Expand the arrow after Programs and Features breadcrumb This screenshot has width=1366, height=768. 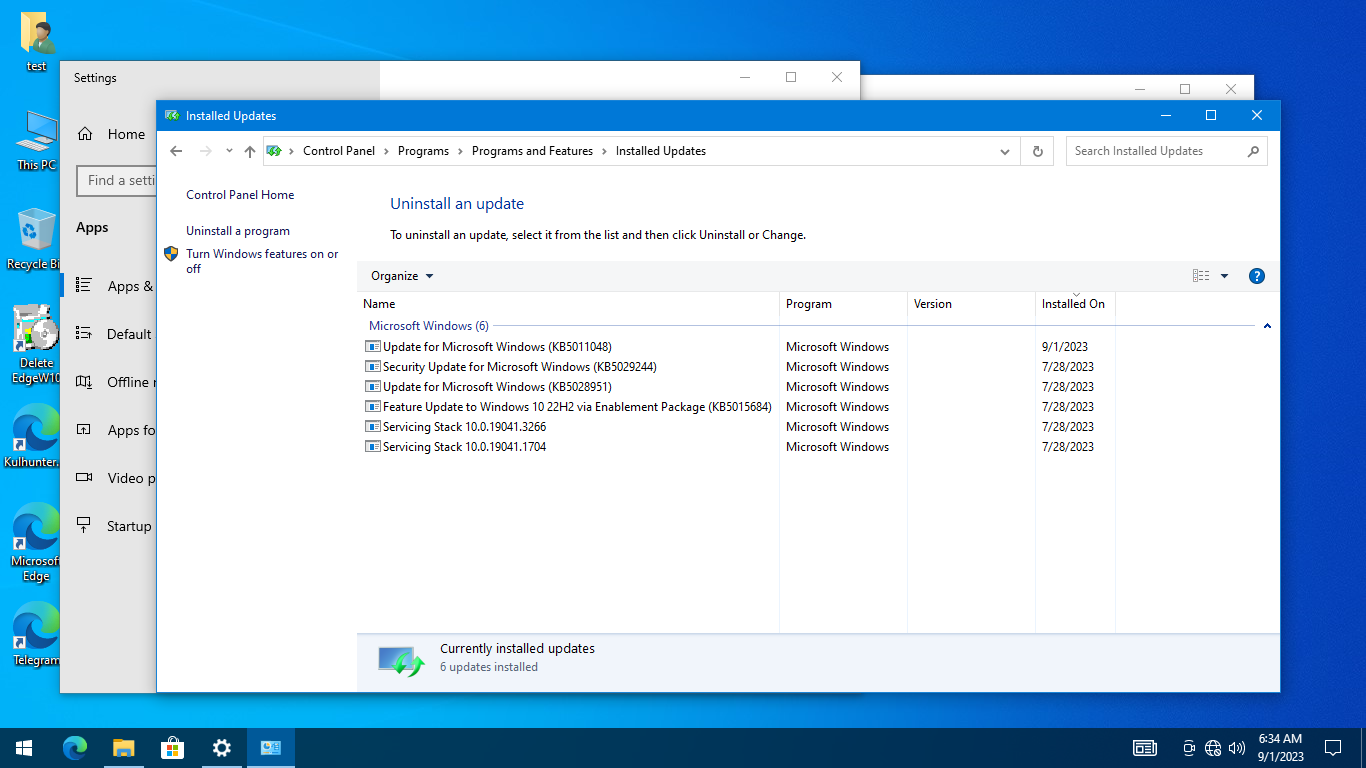pos(604,151)
